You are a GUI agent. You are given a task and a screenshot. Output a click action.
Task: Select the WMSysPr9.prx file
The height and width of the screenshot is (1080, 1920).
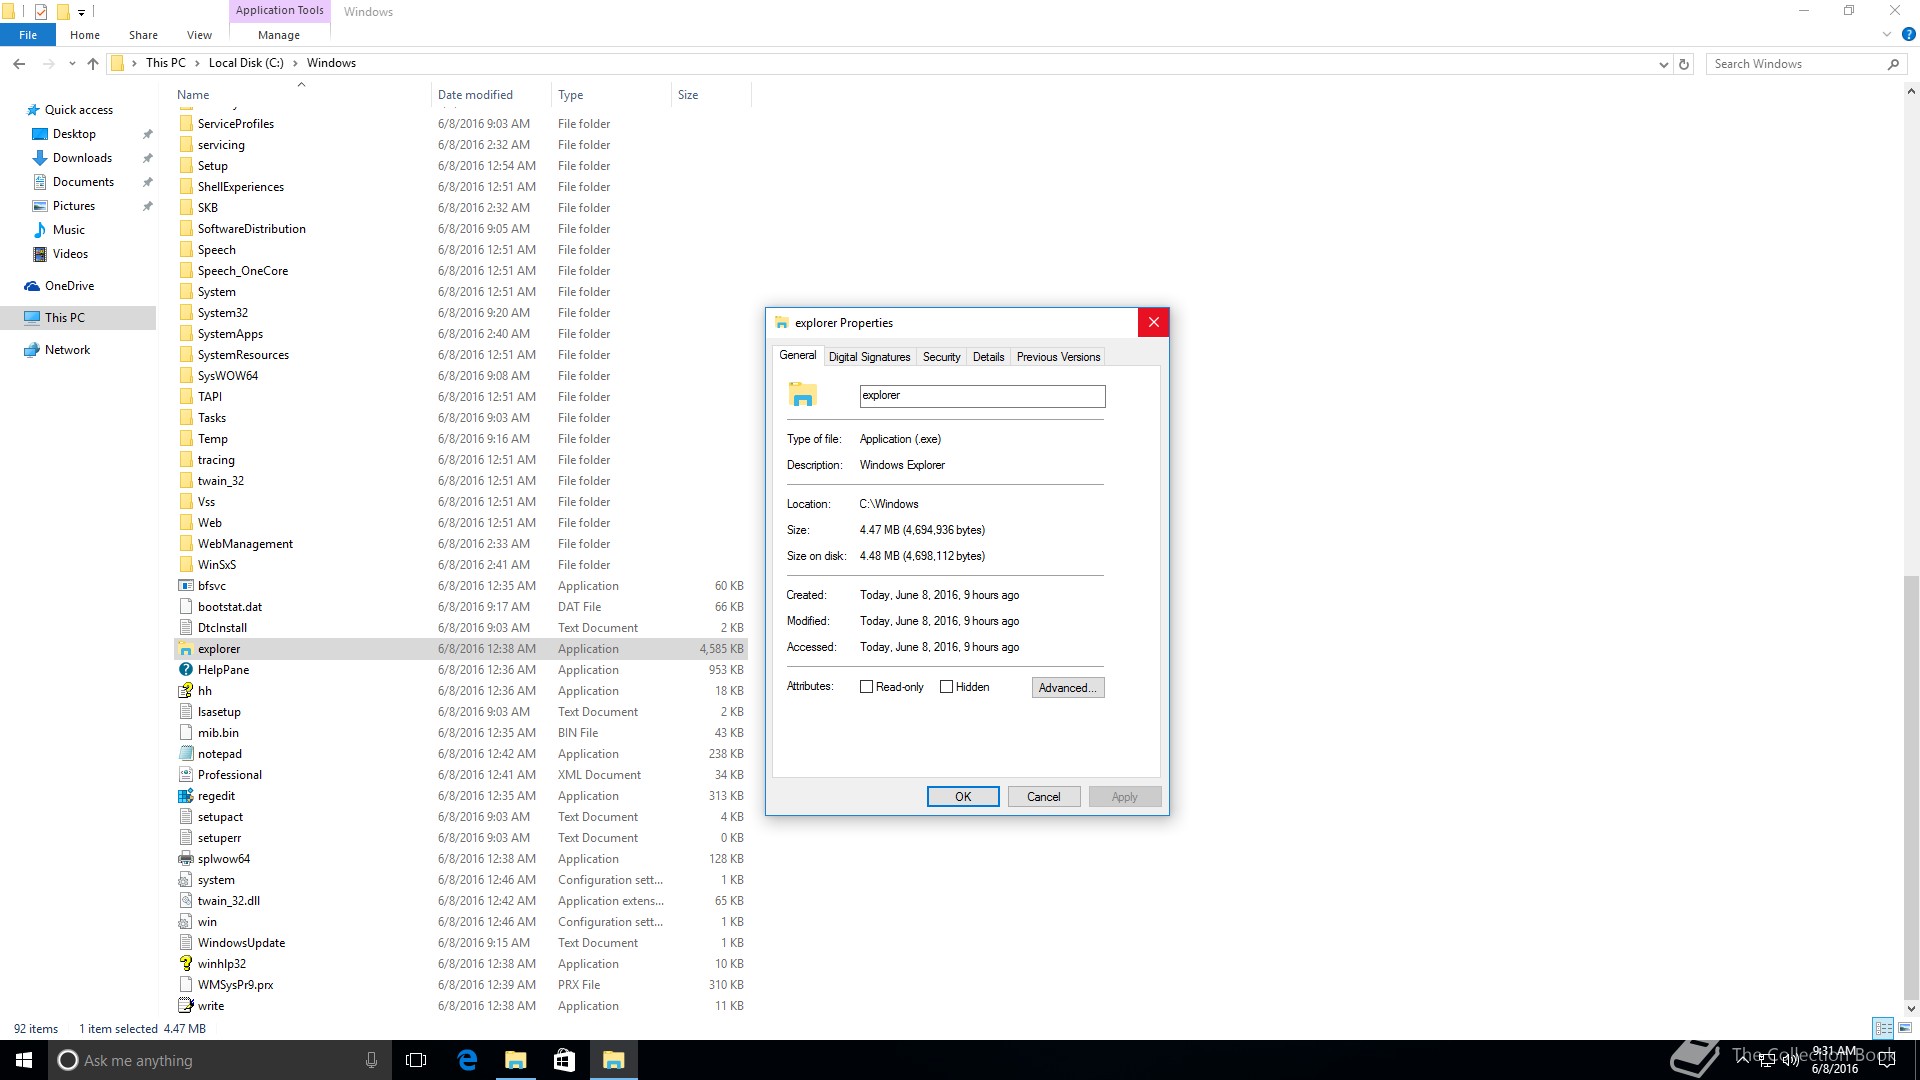pyautogui.click(x=461, y=985)
